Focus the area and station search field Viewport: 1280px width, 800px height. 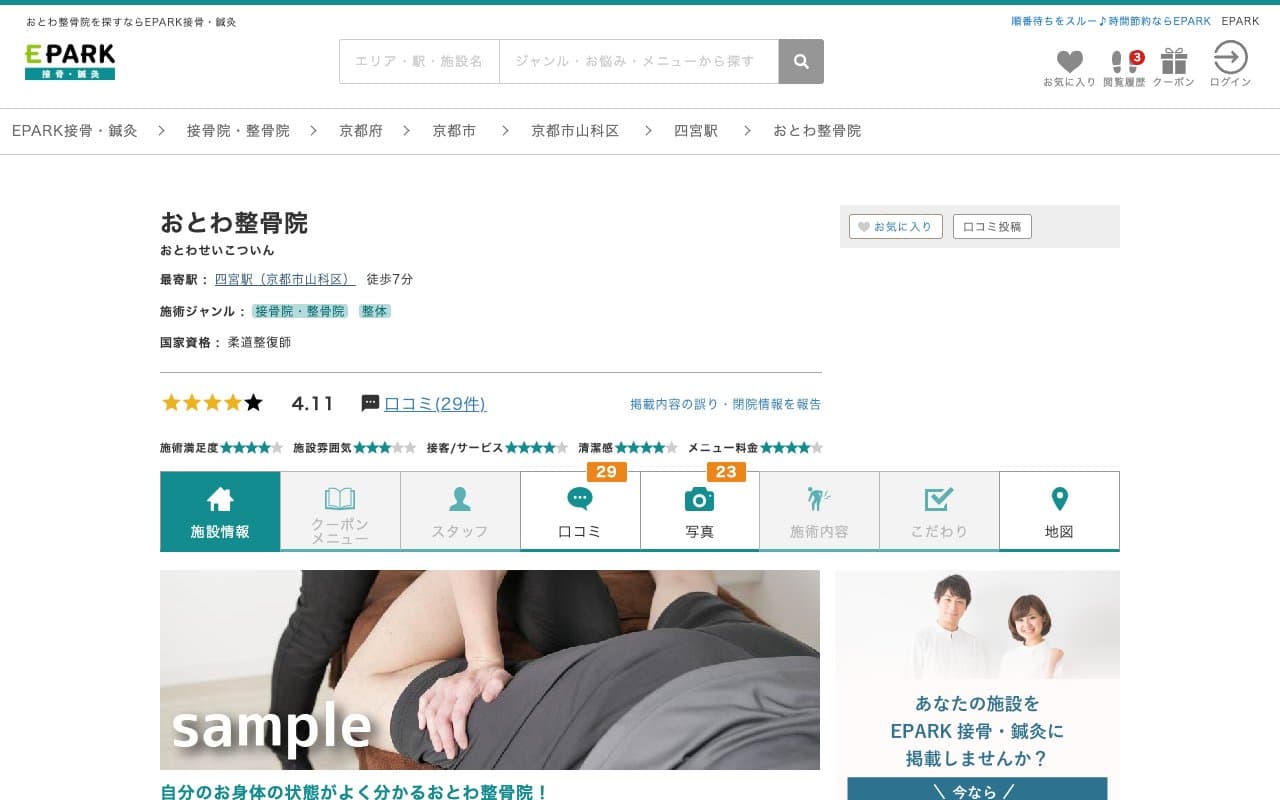click(x=419, y=62)
